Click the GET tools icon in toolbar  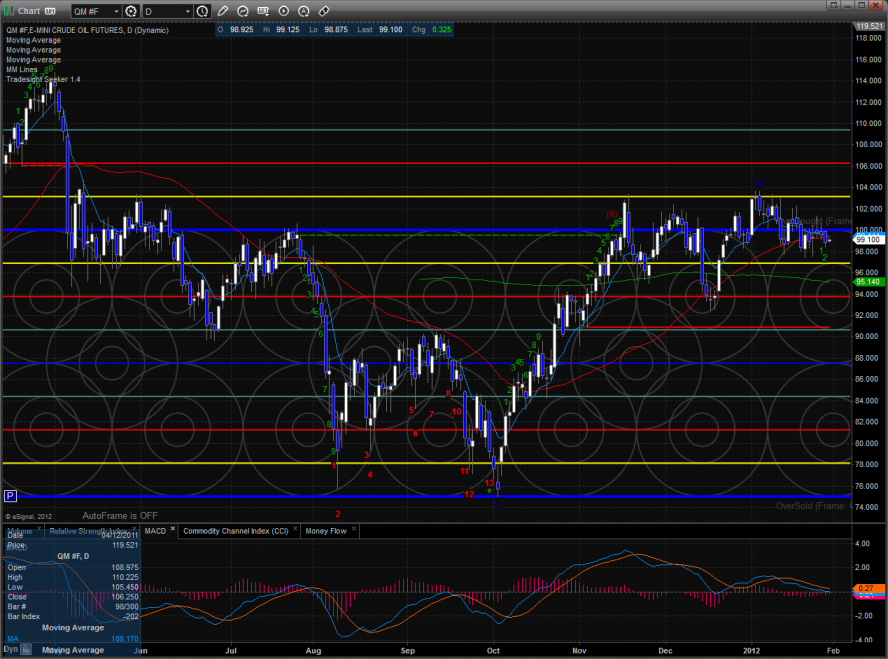(263, 11)
